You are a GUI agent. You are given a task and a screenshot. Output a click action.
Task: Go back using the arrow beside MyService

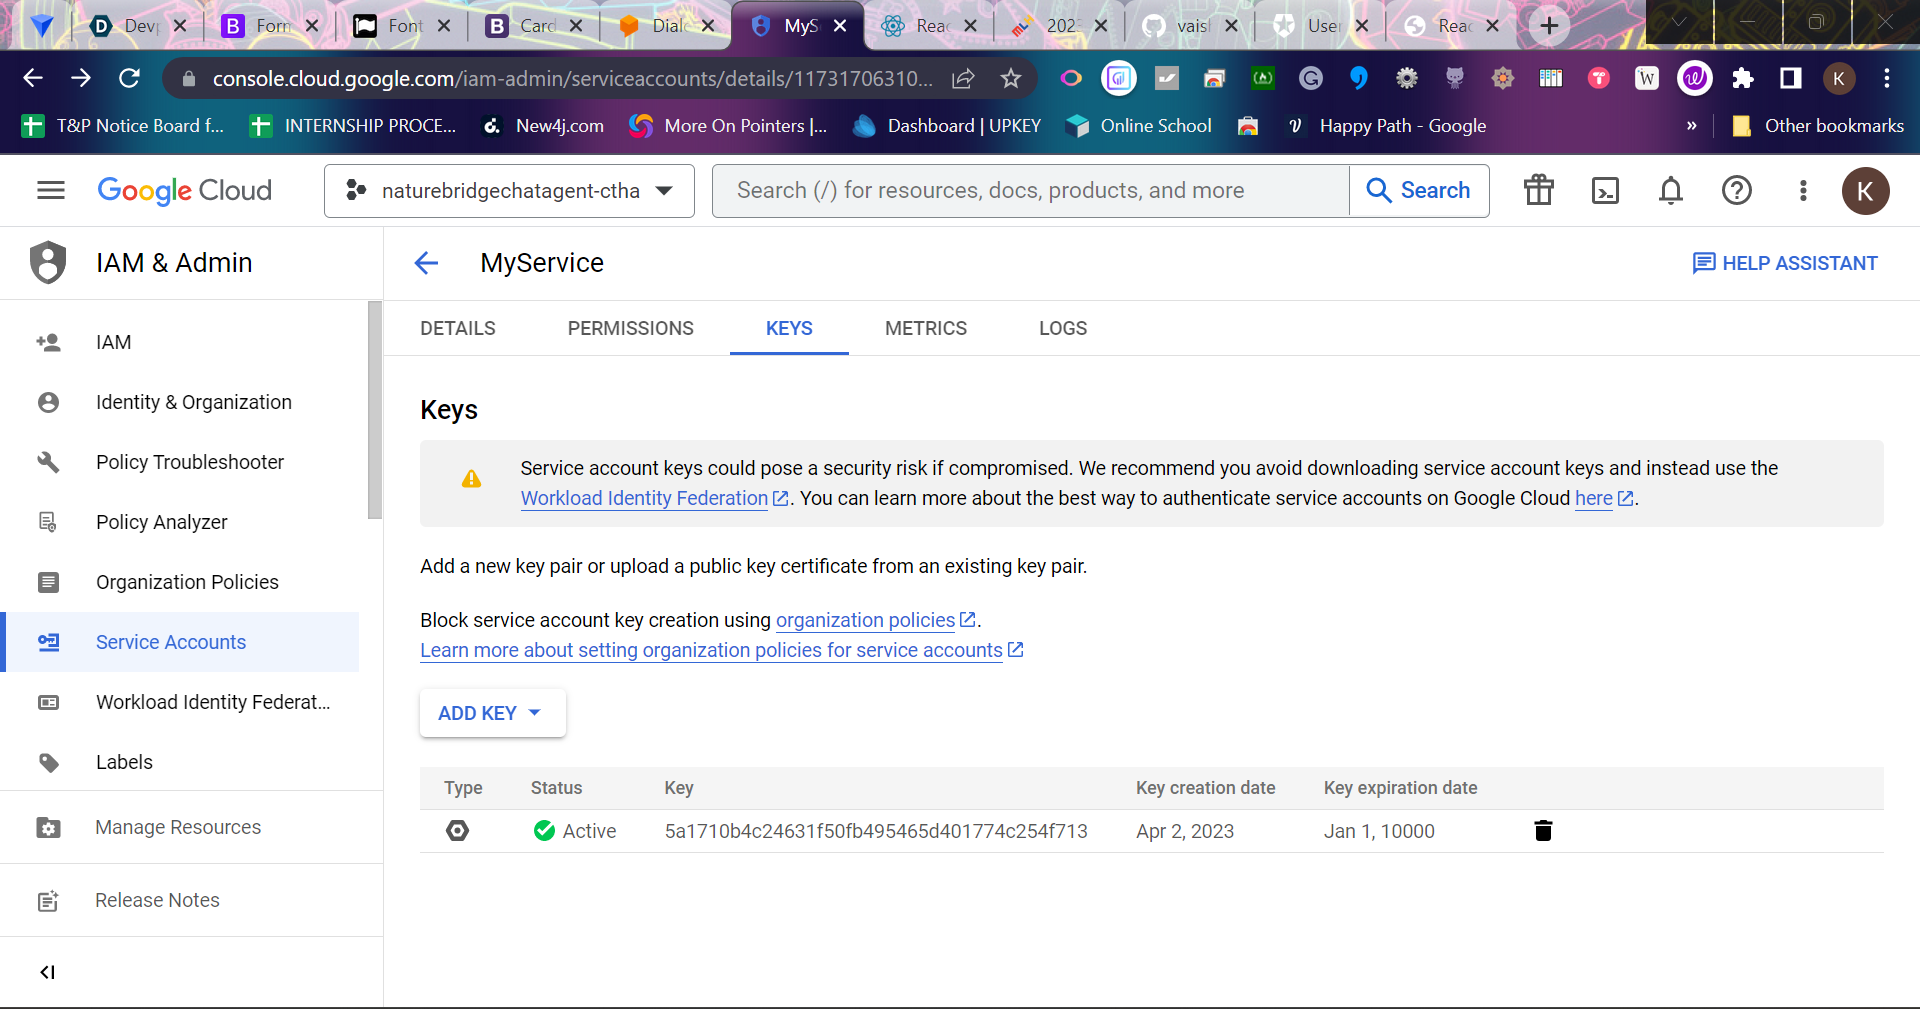(426, 263)
